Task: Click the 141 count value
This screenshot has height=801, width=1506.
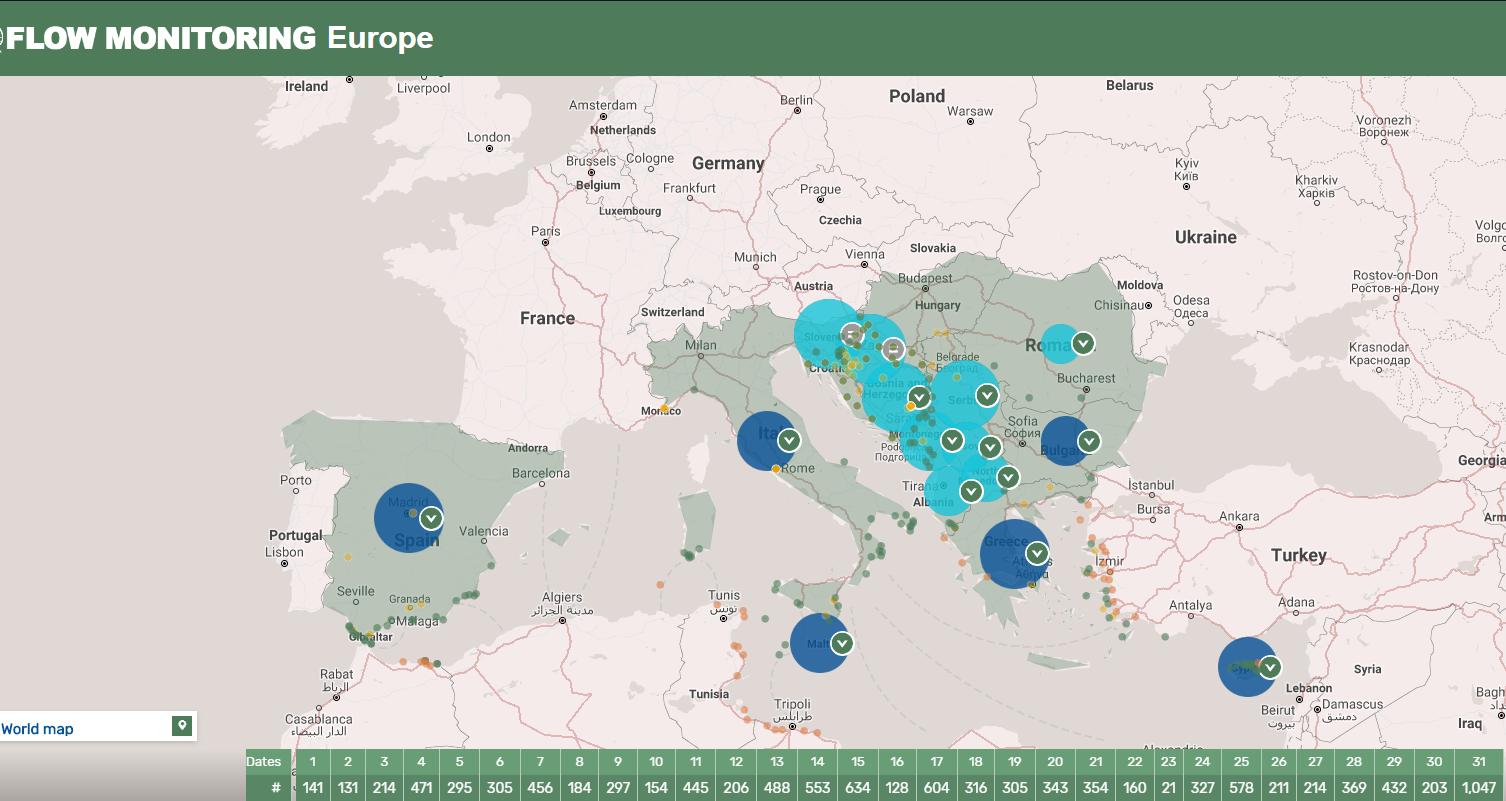Action: pos(312,788)
